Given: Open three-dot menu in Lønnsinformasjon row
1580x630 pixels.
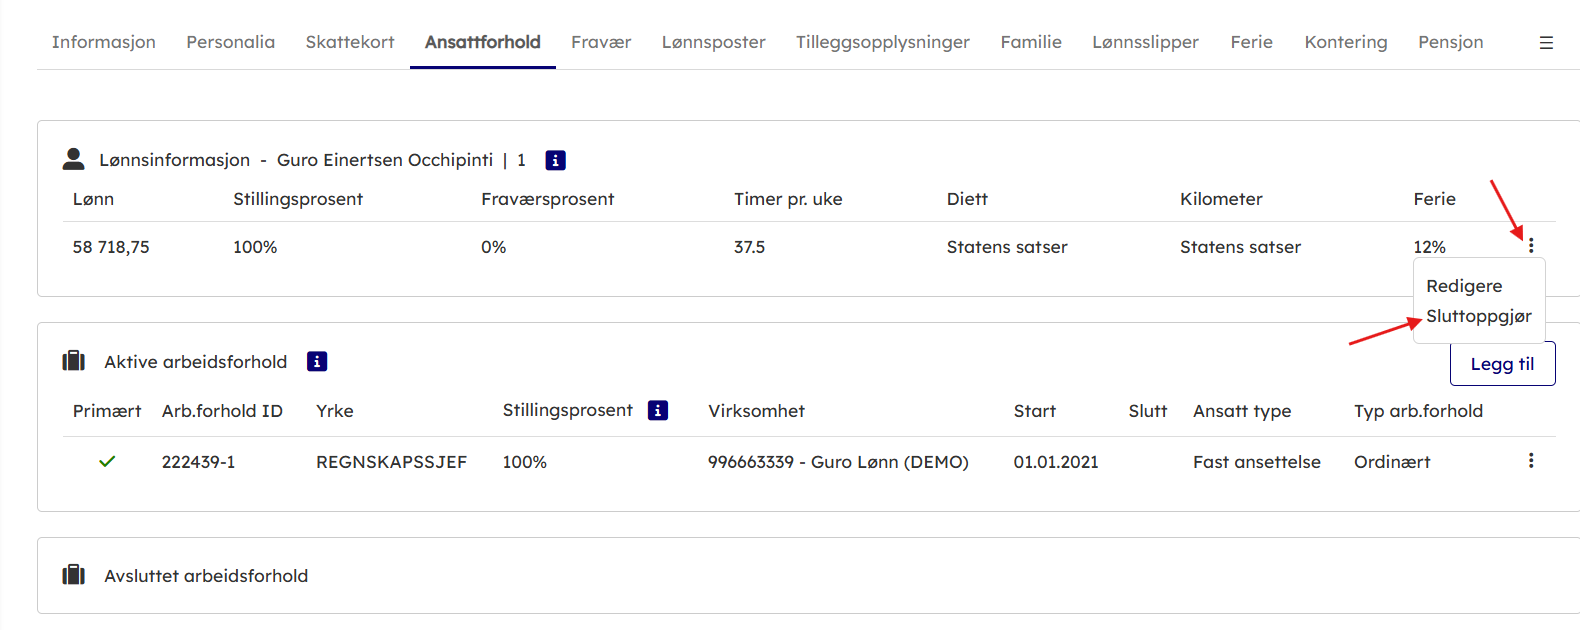Looking at the screenshot, I should pos(1531,245).
